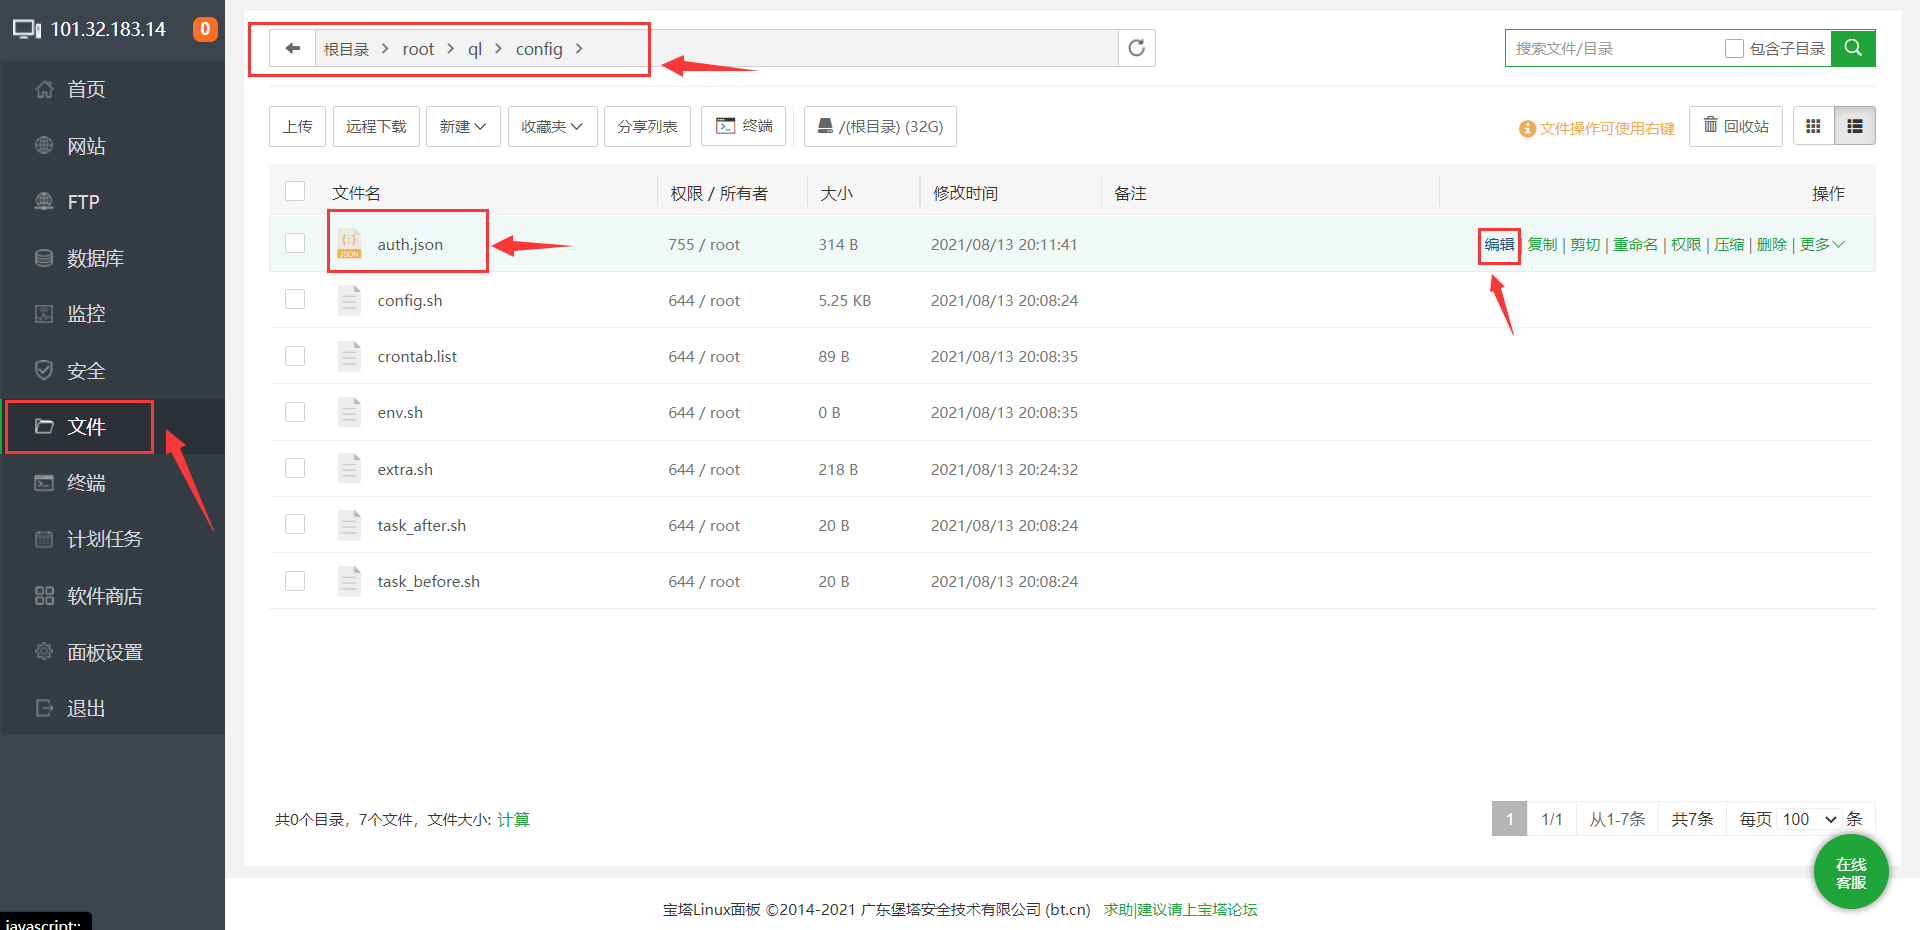Check the extra.sh row checkbox
The height and width of the screenshot is (930, 1920).
tap(295, 468)
